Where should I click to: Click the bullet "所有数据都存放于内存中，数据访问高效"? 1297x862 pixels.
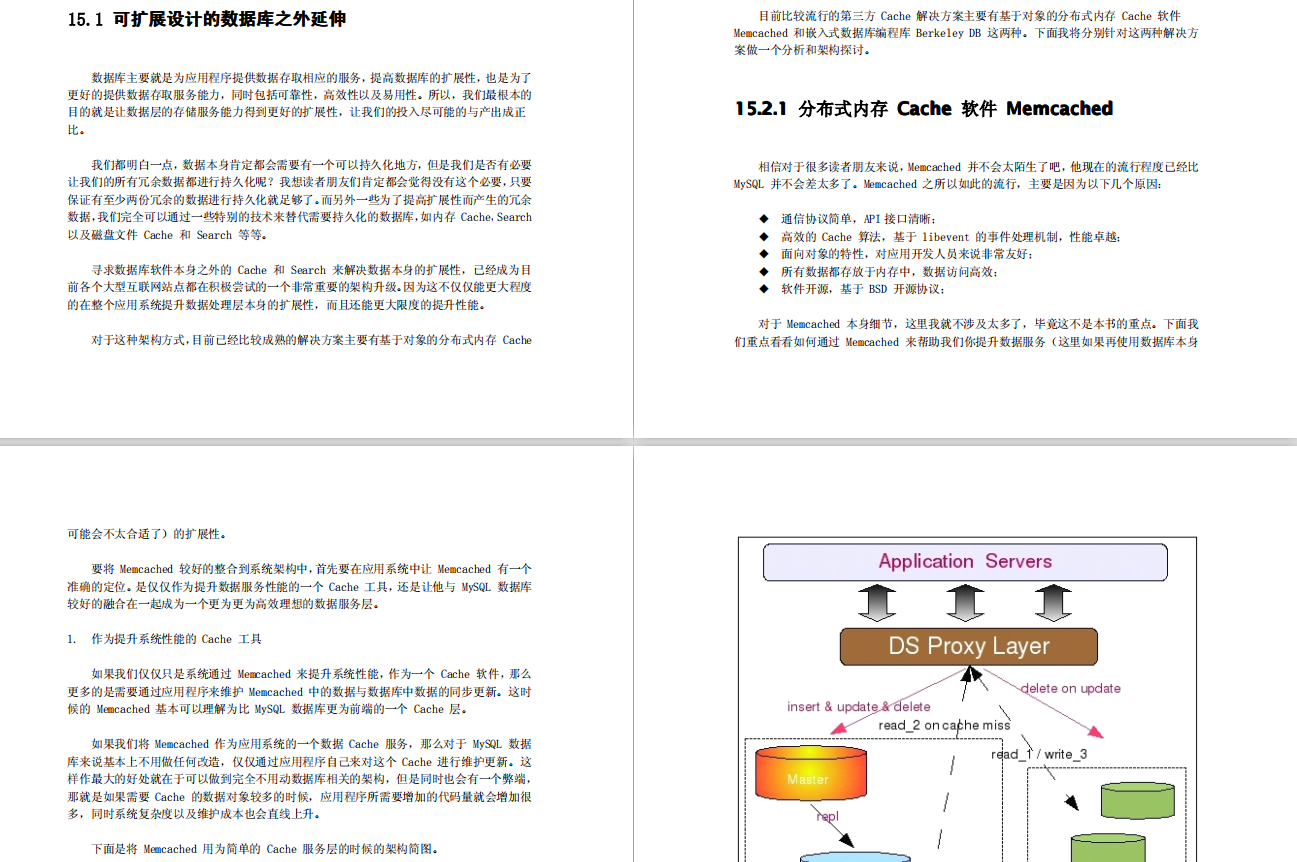[x=878, y=271]
